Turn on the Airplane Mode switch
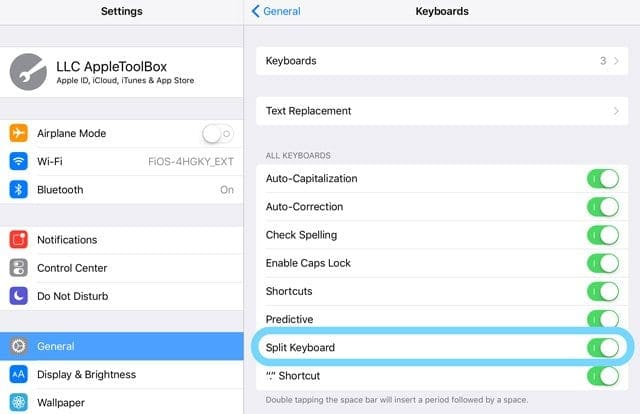Image resolution: width=640 pixels, height=414 pixels. [x=218, y=134]
